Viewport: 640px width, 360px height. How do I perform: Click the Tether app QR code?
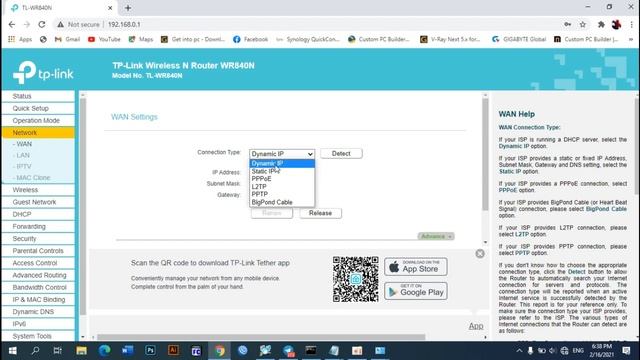pos(356,279)
